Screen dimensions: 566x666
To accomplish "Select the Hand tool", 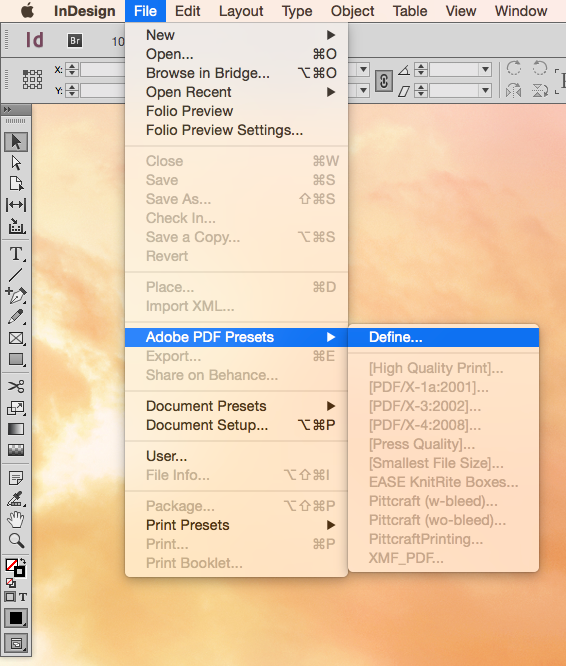I will [x=16, y=519].
